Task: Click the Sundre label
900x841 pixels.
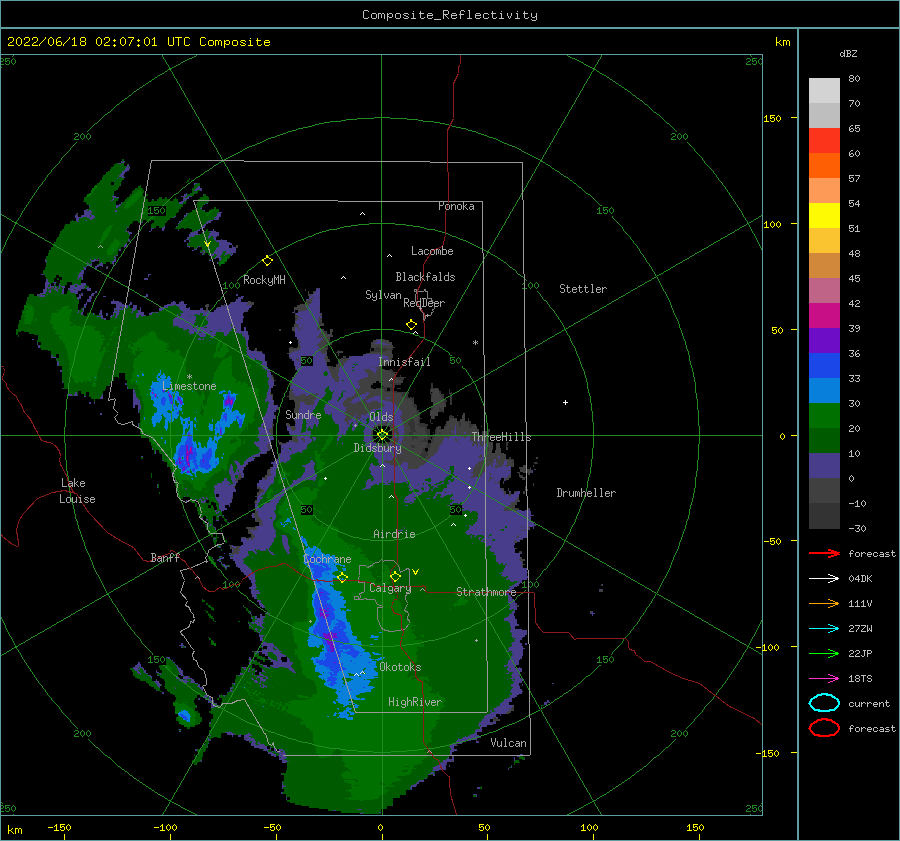Action: pyautogui.click(x=303, y=414)
